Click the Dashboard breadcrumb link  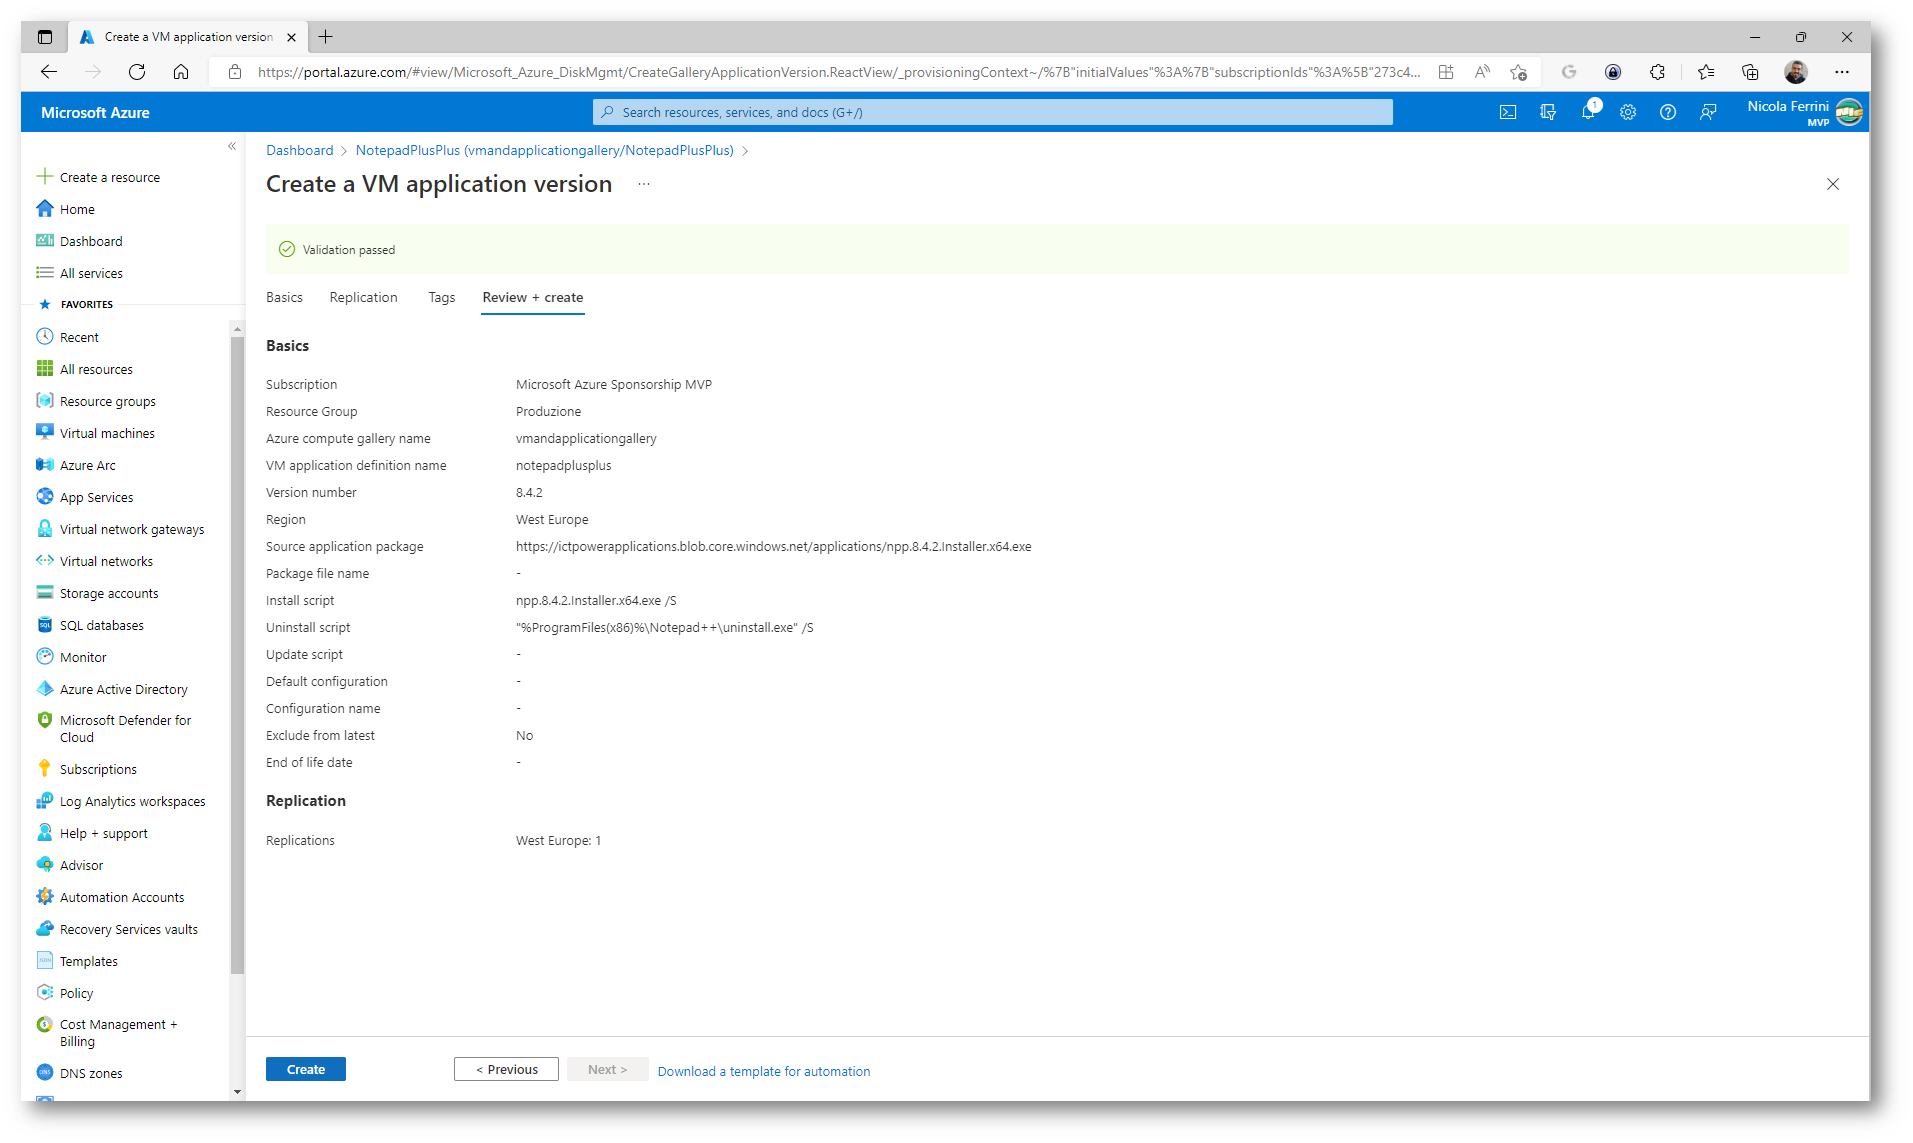(x=300, y=150)
